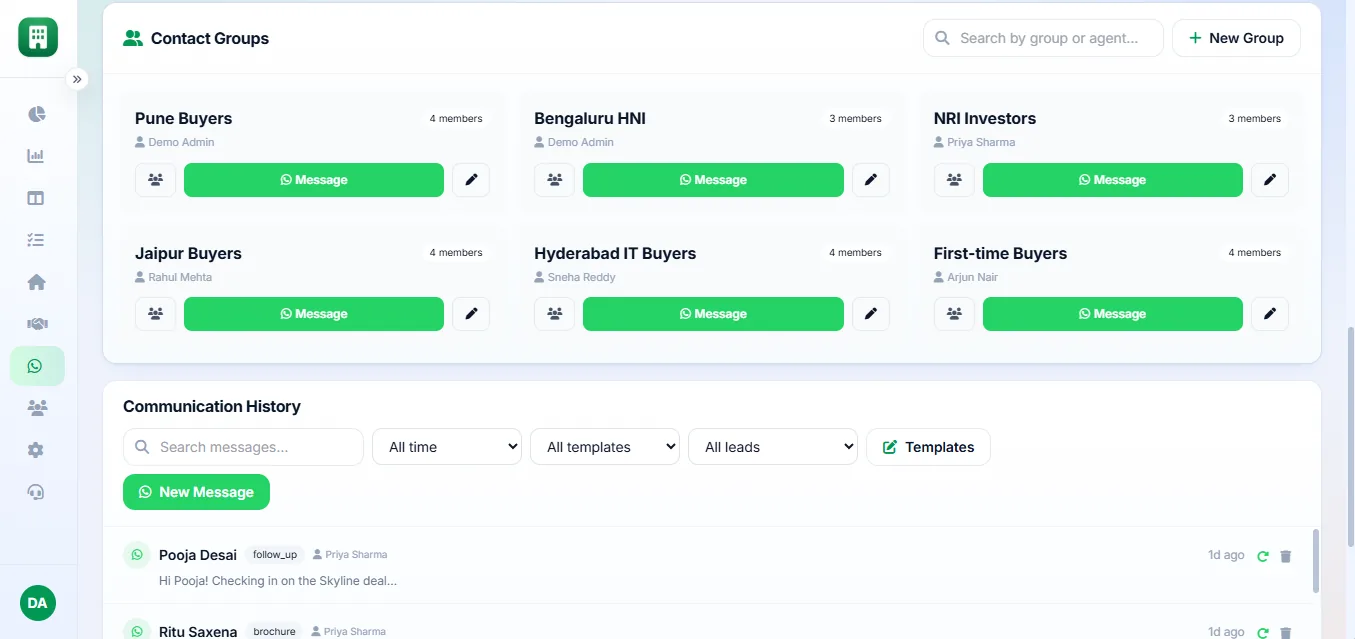Start a New Message

coord(196,492)
